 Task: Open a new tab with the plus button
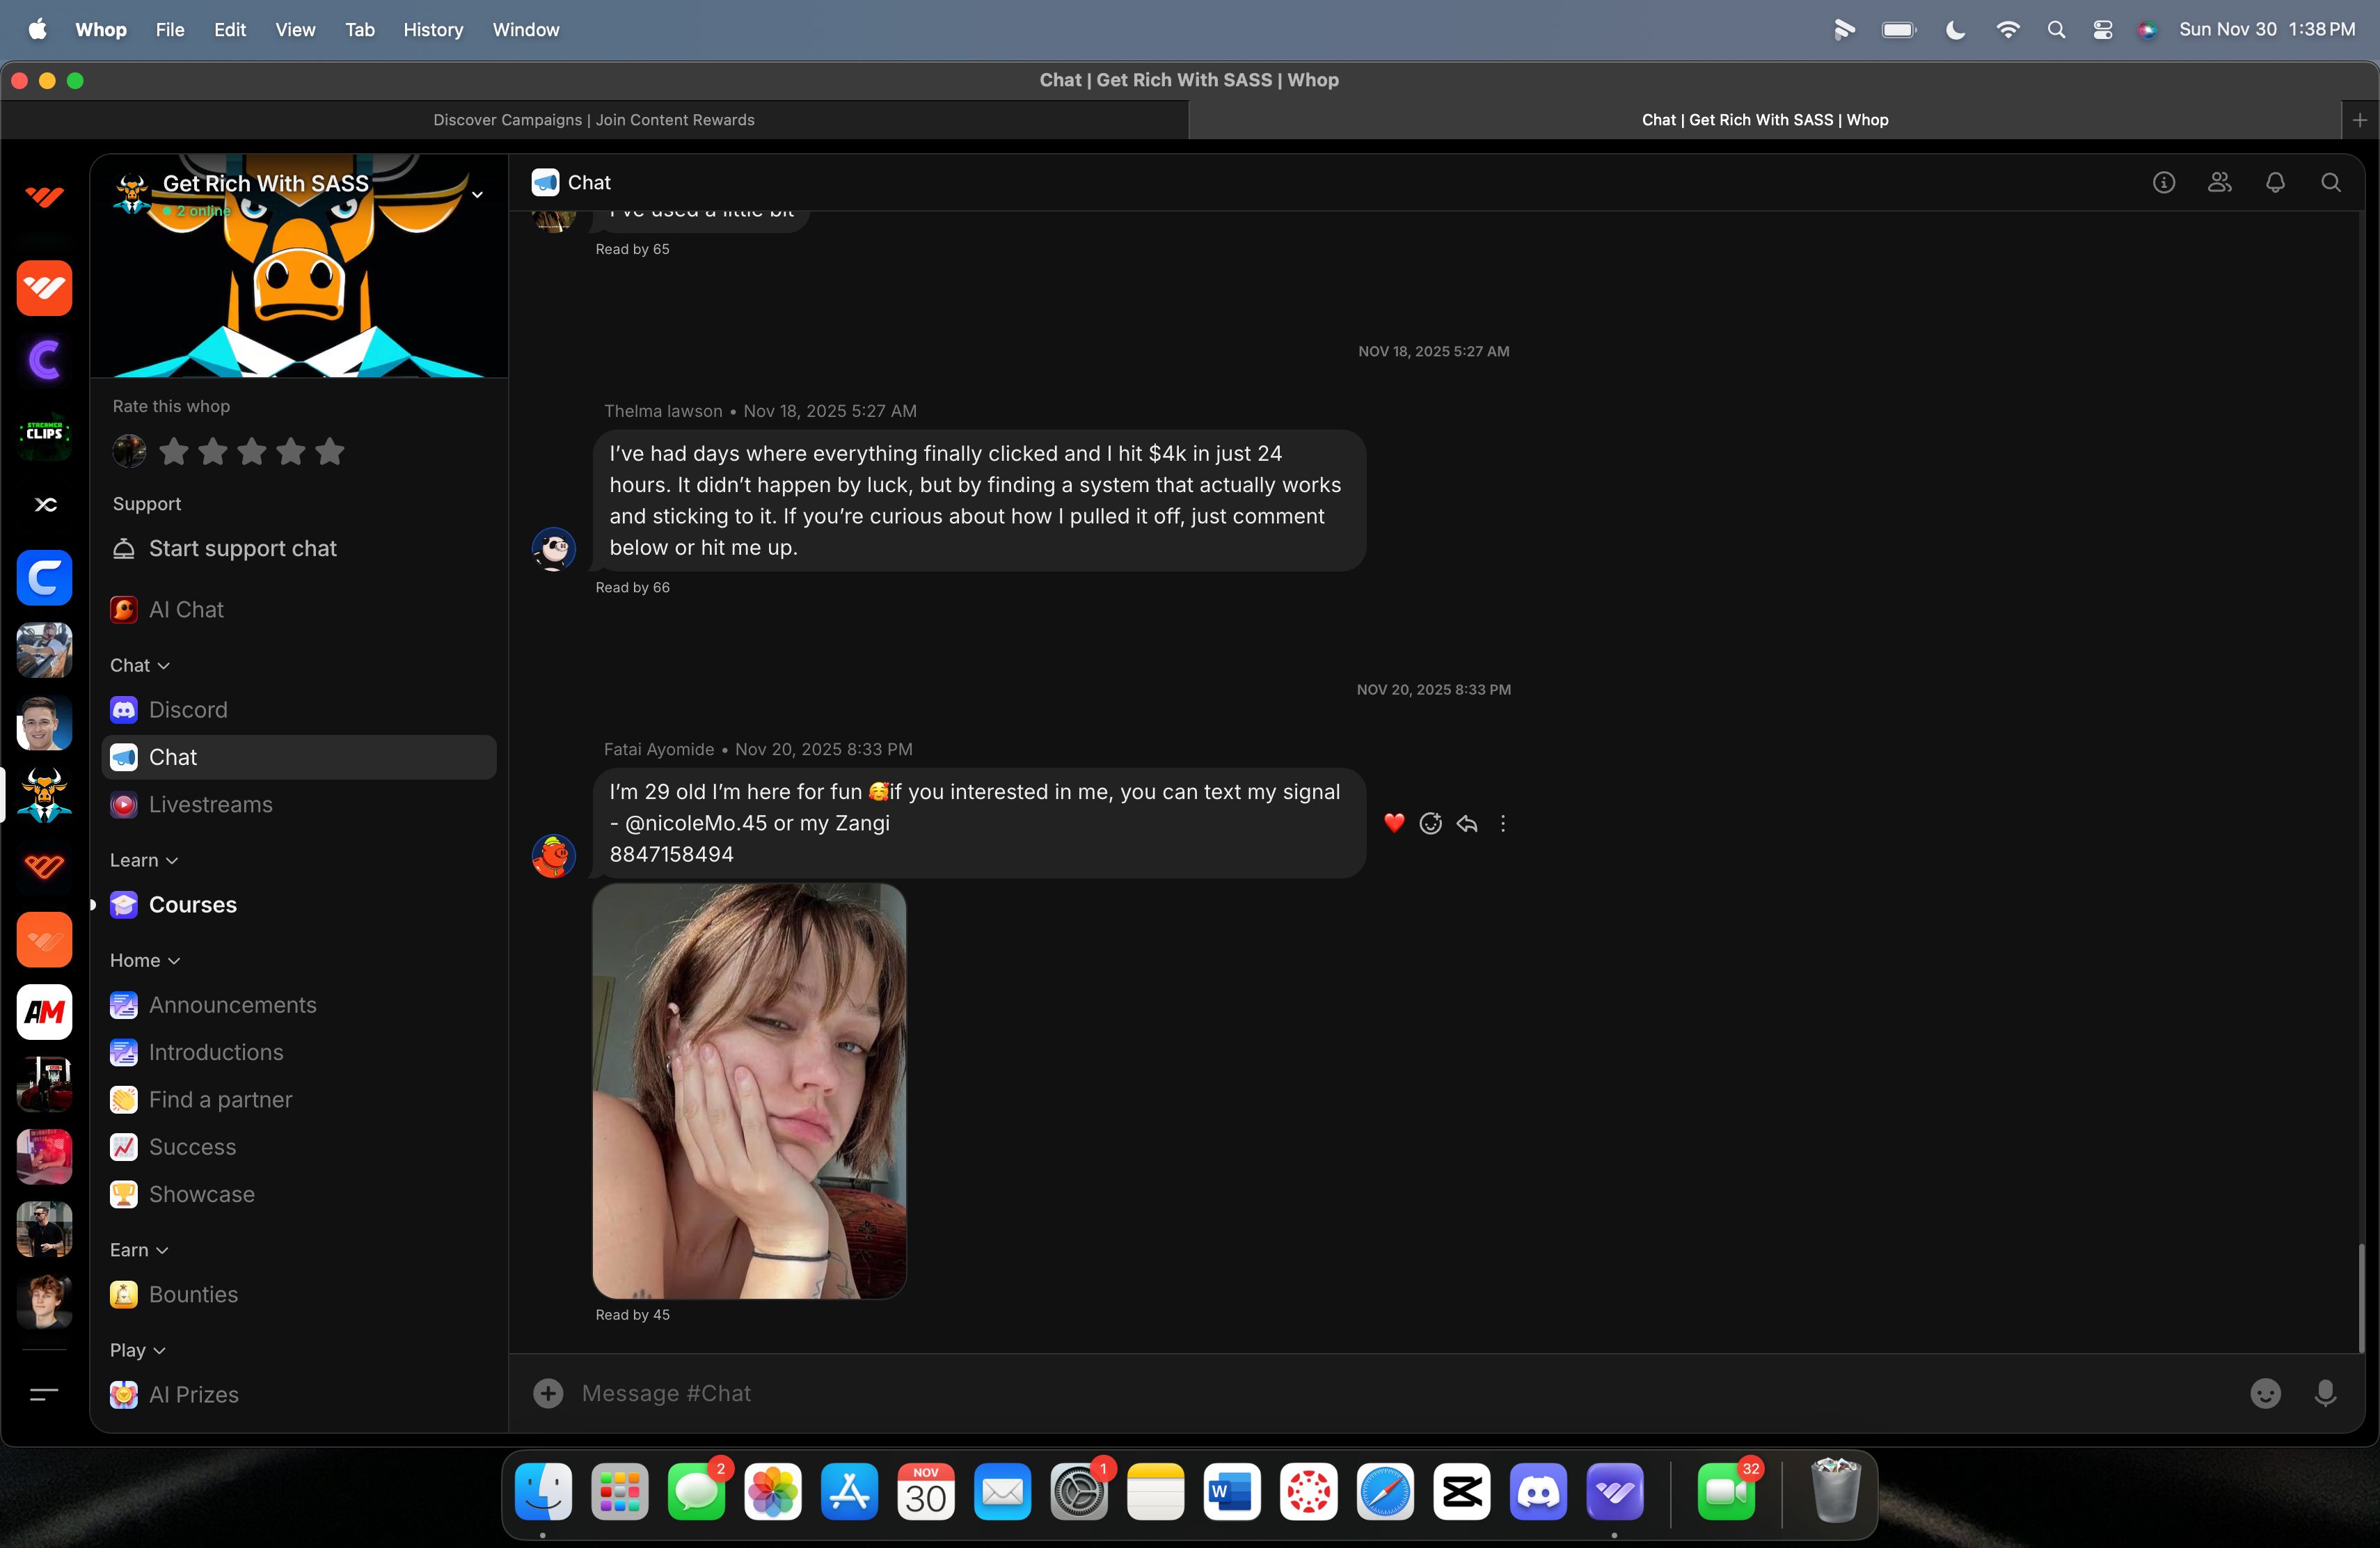pyautogui.click(x=2360, y=120)
